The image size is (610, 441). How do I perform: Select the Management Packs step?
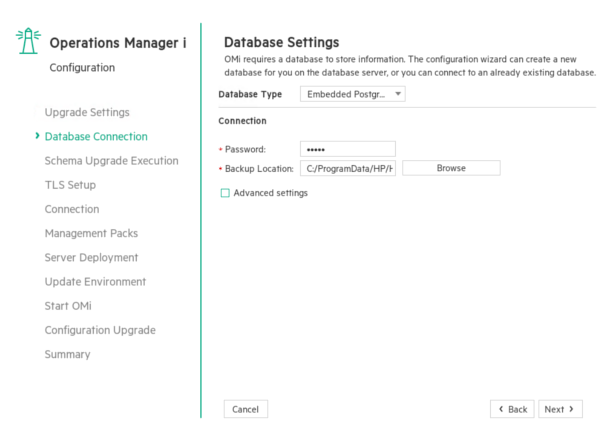(x=91, y=233)
